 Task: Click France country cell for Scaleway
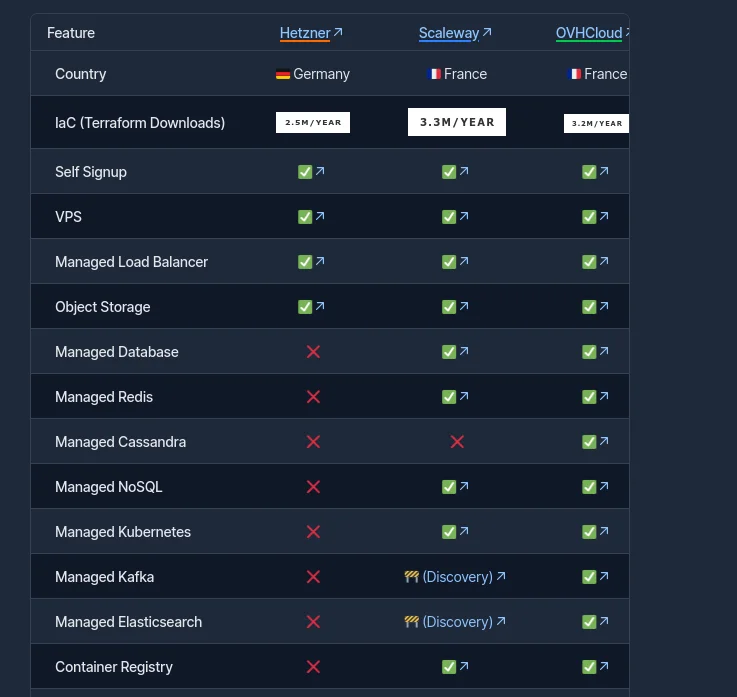click(457, 74)
